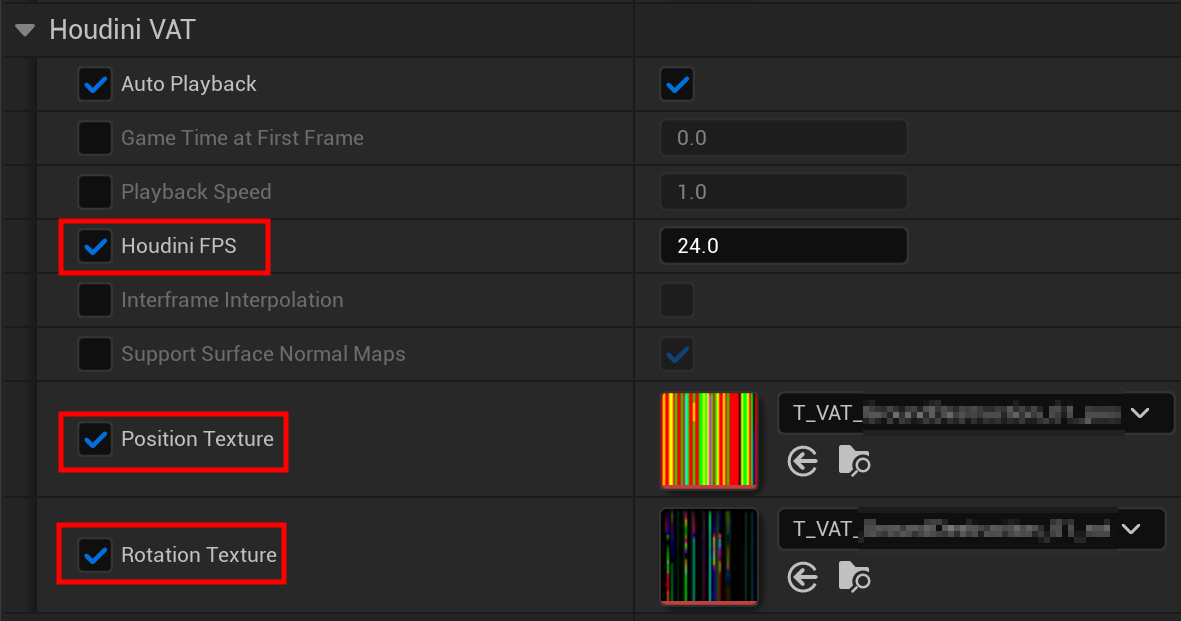Click the Interframe Interpolation label
The width and height of the screenshot is (1181, 621).
click(232, 300)
